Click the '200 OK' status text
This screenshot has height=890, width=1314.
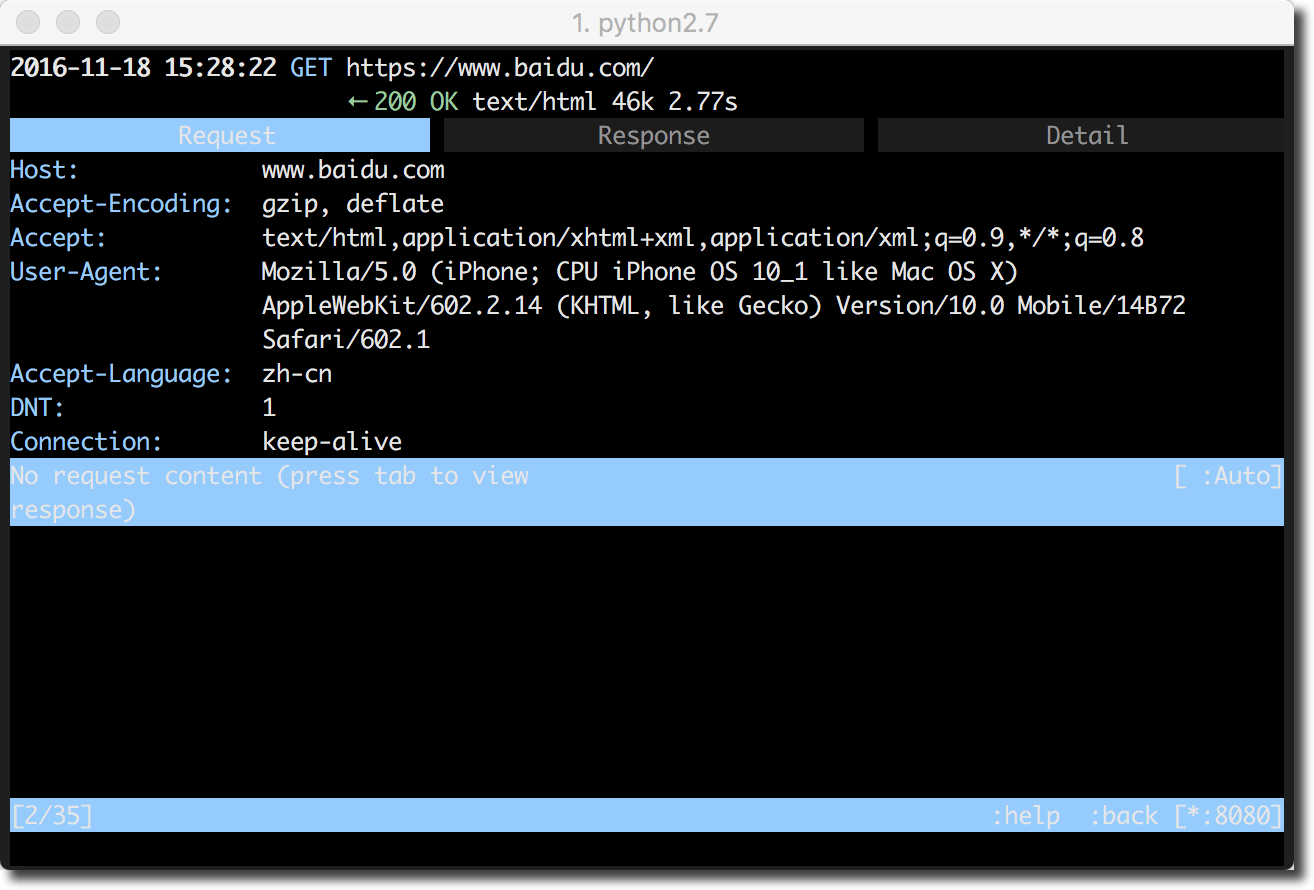(x=416, y=102)
